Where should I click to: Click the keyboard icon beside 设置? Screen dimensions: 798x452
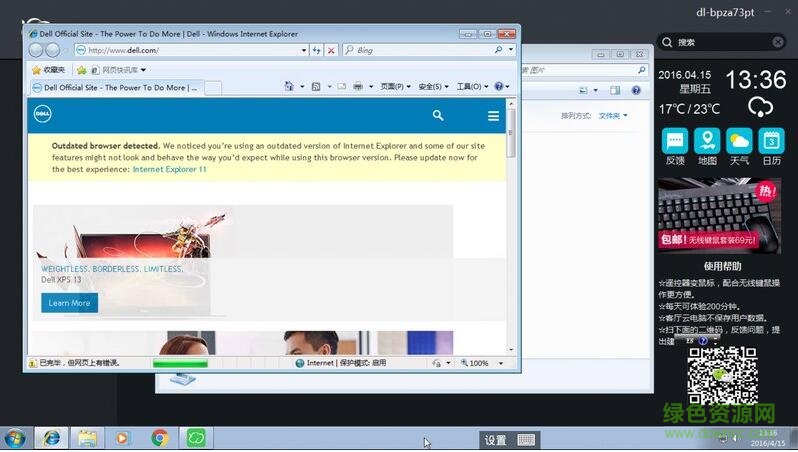(526, 440)
